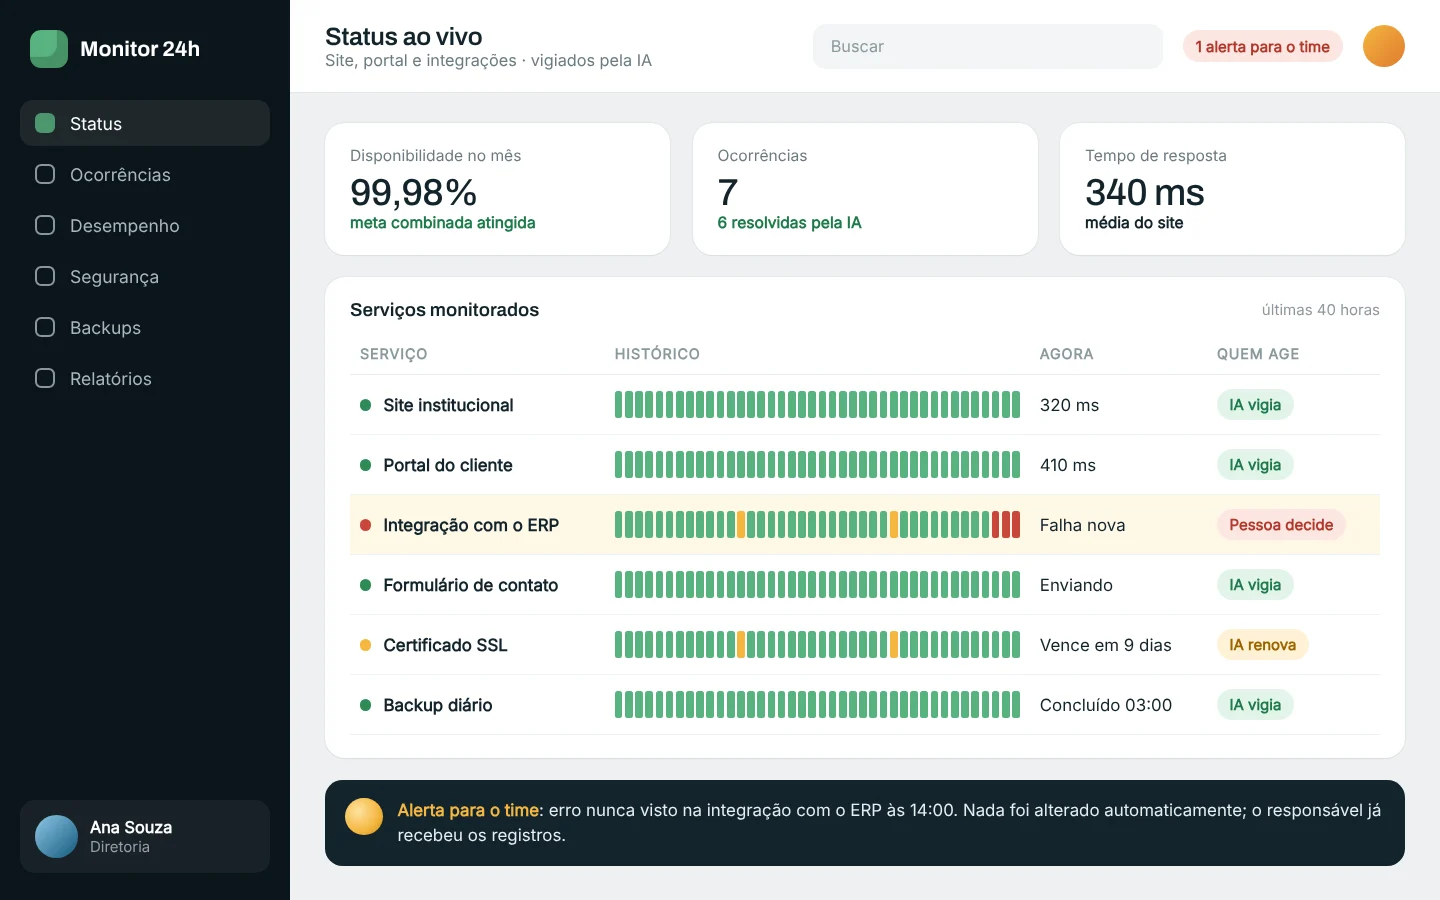The width and height of the screenshot is (1440, 900).
Task: Open the Backups section
Action: tap(145, 327)
